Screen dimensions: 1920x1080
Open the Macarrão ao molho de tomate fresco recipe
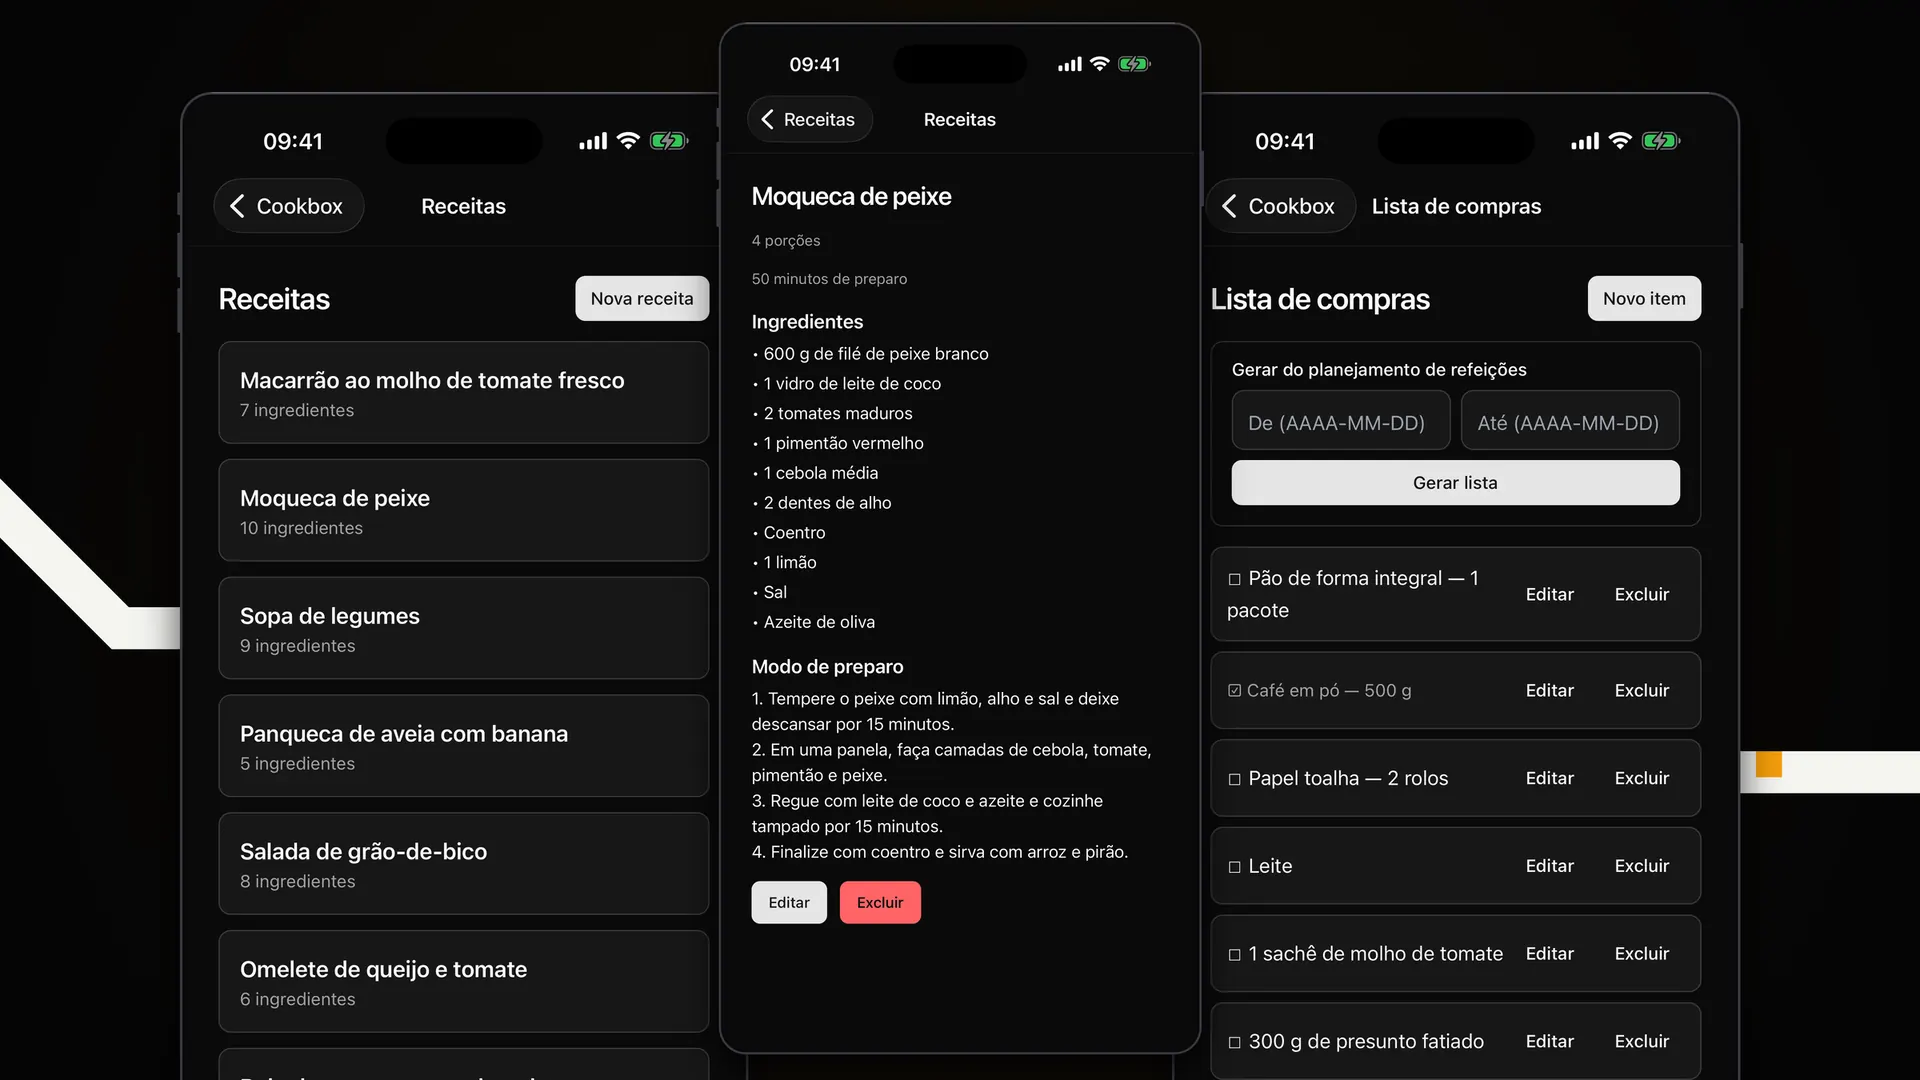click(463, 393)
